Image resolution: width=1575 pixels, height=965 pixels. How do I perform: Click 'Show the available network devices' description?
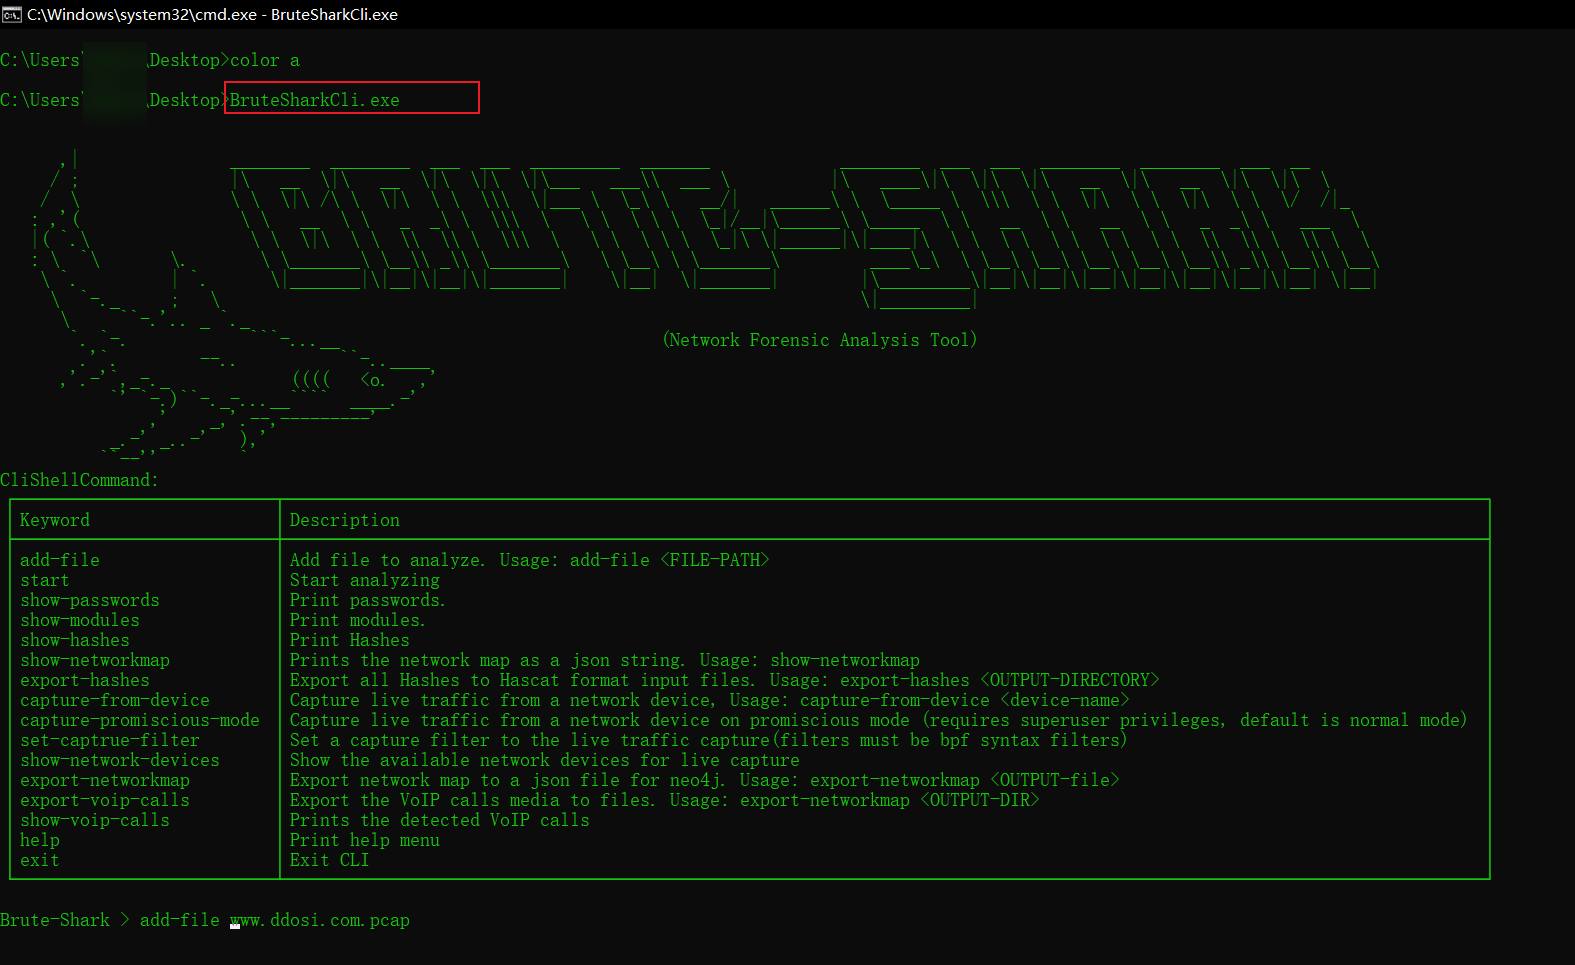[x=545, y=760]
